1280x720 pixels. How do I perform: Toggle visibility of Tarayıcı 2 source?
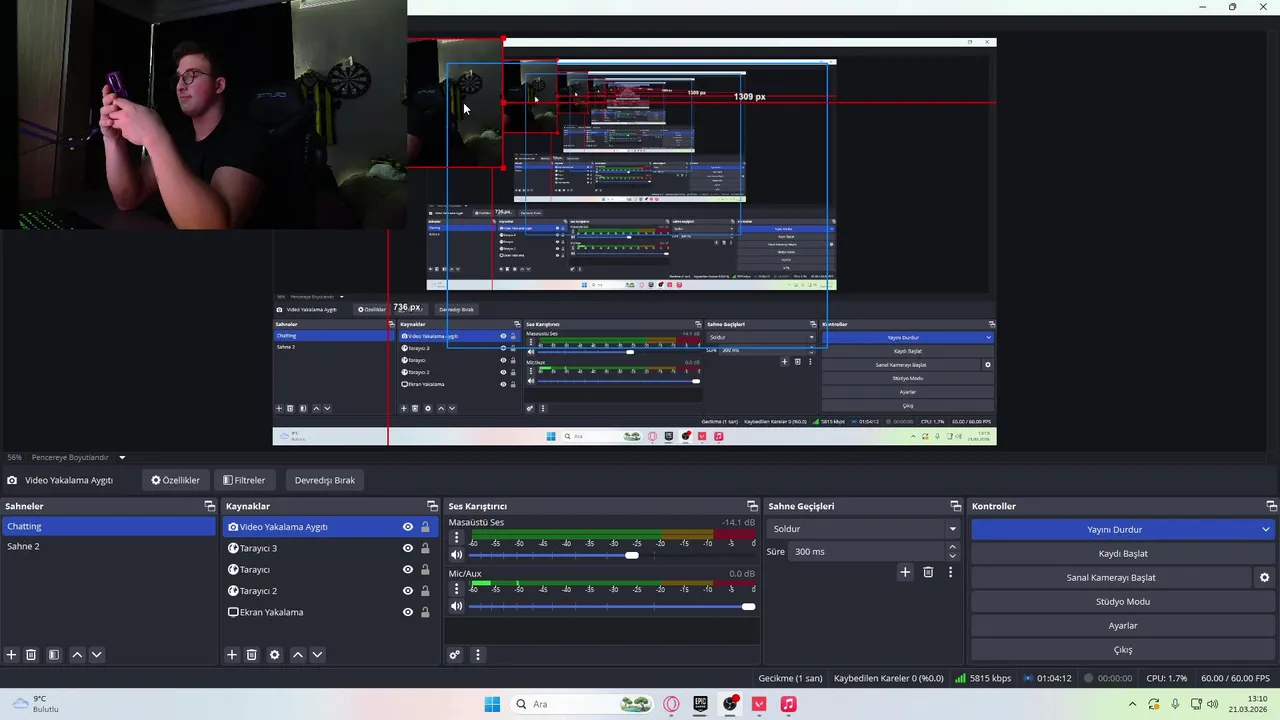[x=408, y=591]
